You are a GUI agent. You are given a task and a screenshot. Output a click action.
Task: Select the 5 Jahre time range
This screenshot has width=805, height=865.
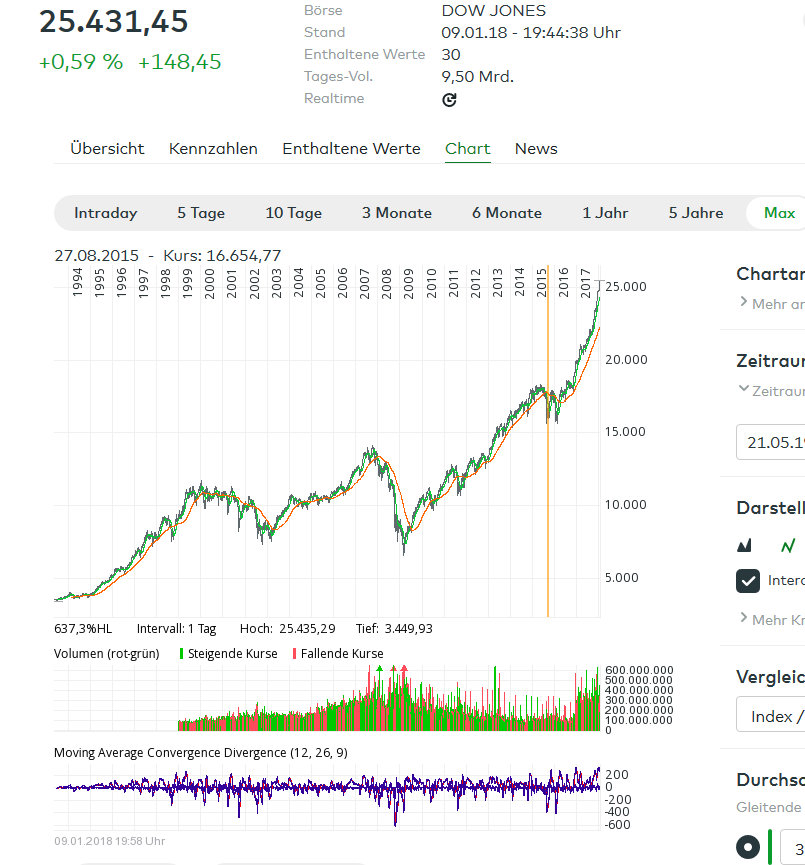(696, 213)
